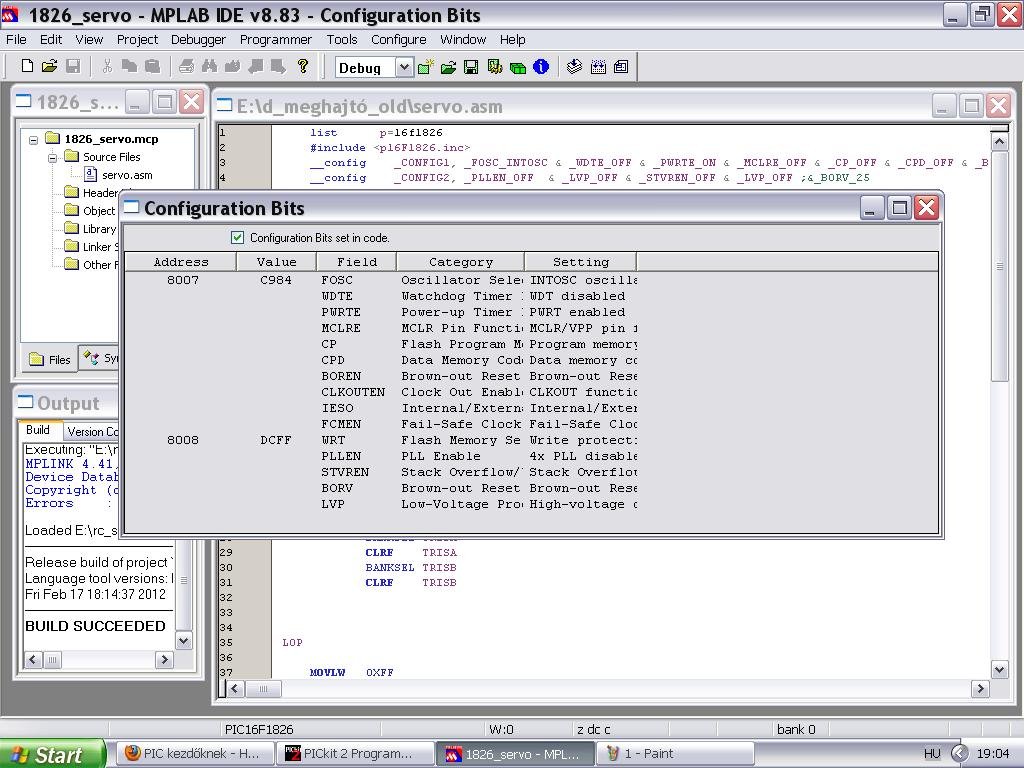Image resolution: width=1024 pixels, height=768 pixels.
Task: Collapse the 1826_servo.mcp project node
Action: point(33,139)
